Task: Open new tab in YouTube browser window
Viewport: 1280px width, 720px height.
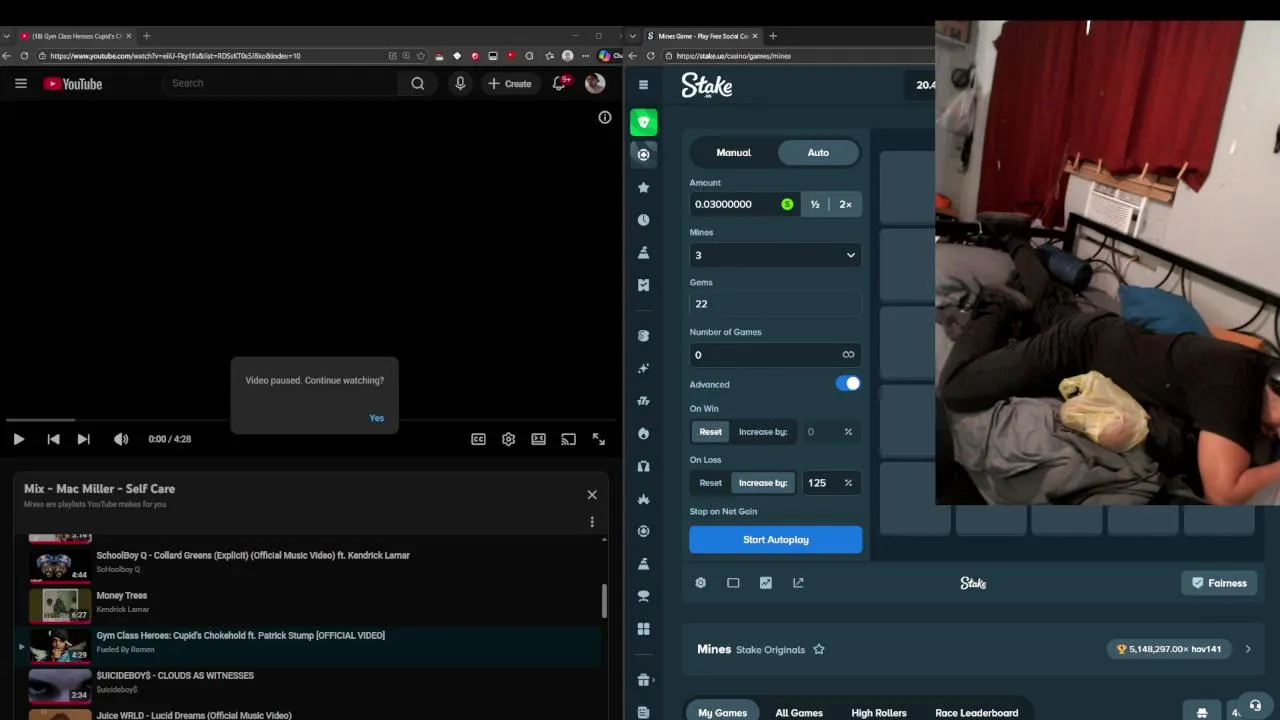Action: tap(146, 36)
